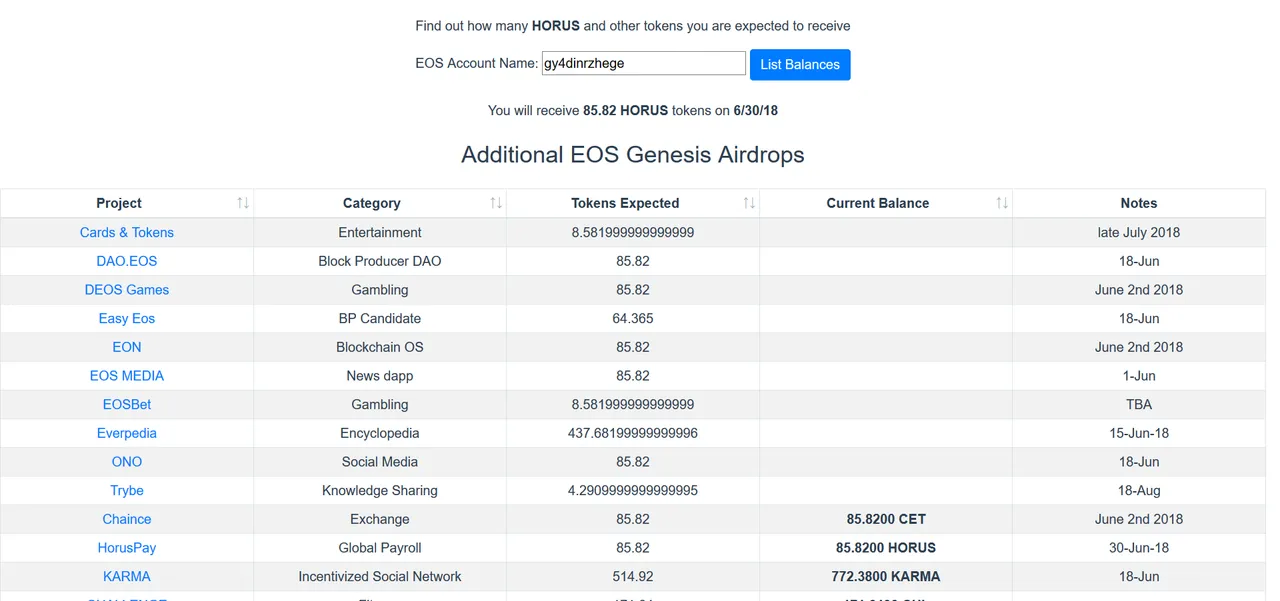Open the KARMA project link
Screen dimensions: 1280x601
click(127, 576)
